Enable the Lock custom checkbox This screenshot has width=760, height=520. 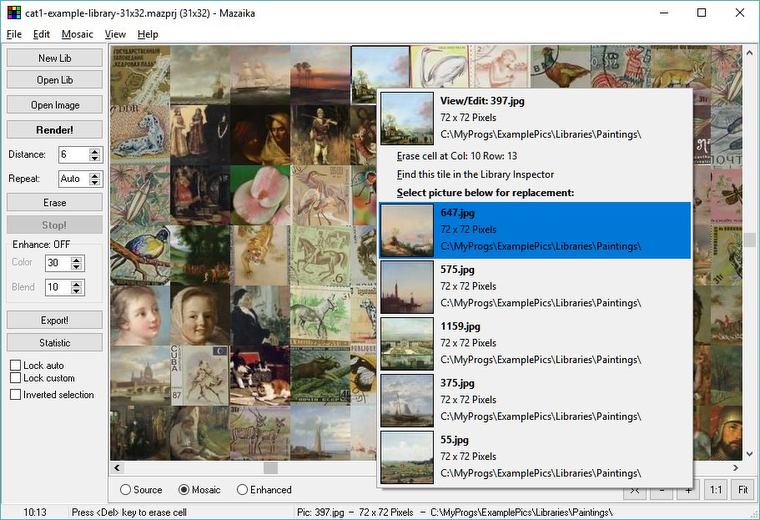16,378
